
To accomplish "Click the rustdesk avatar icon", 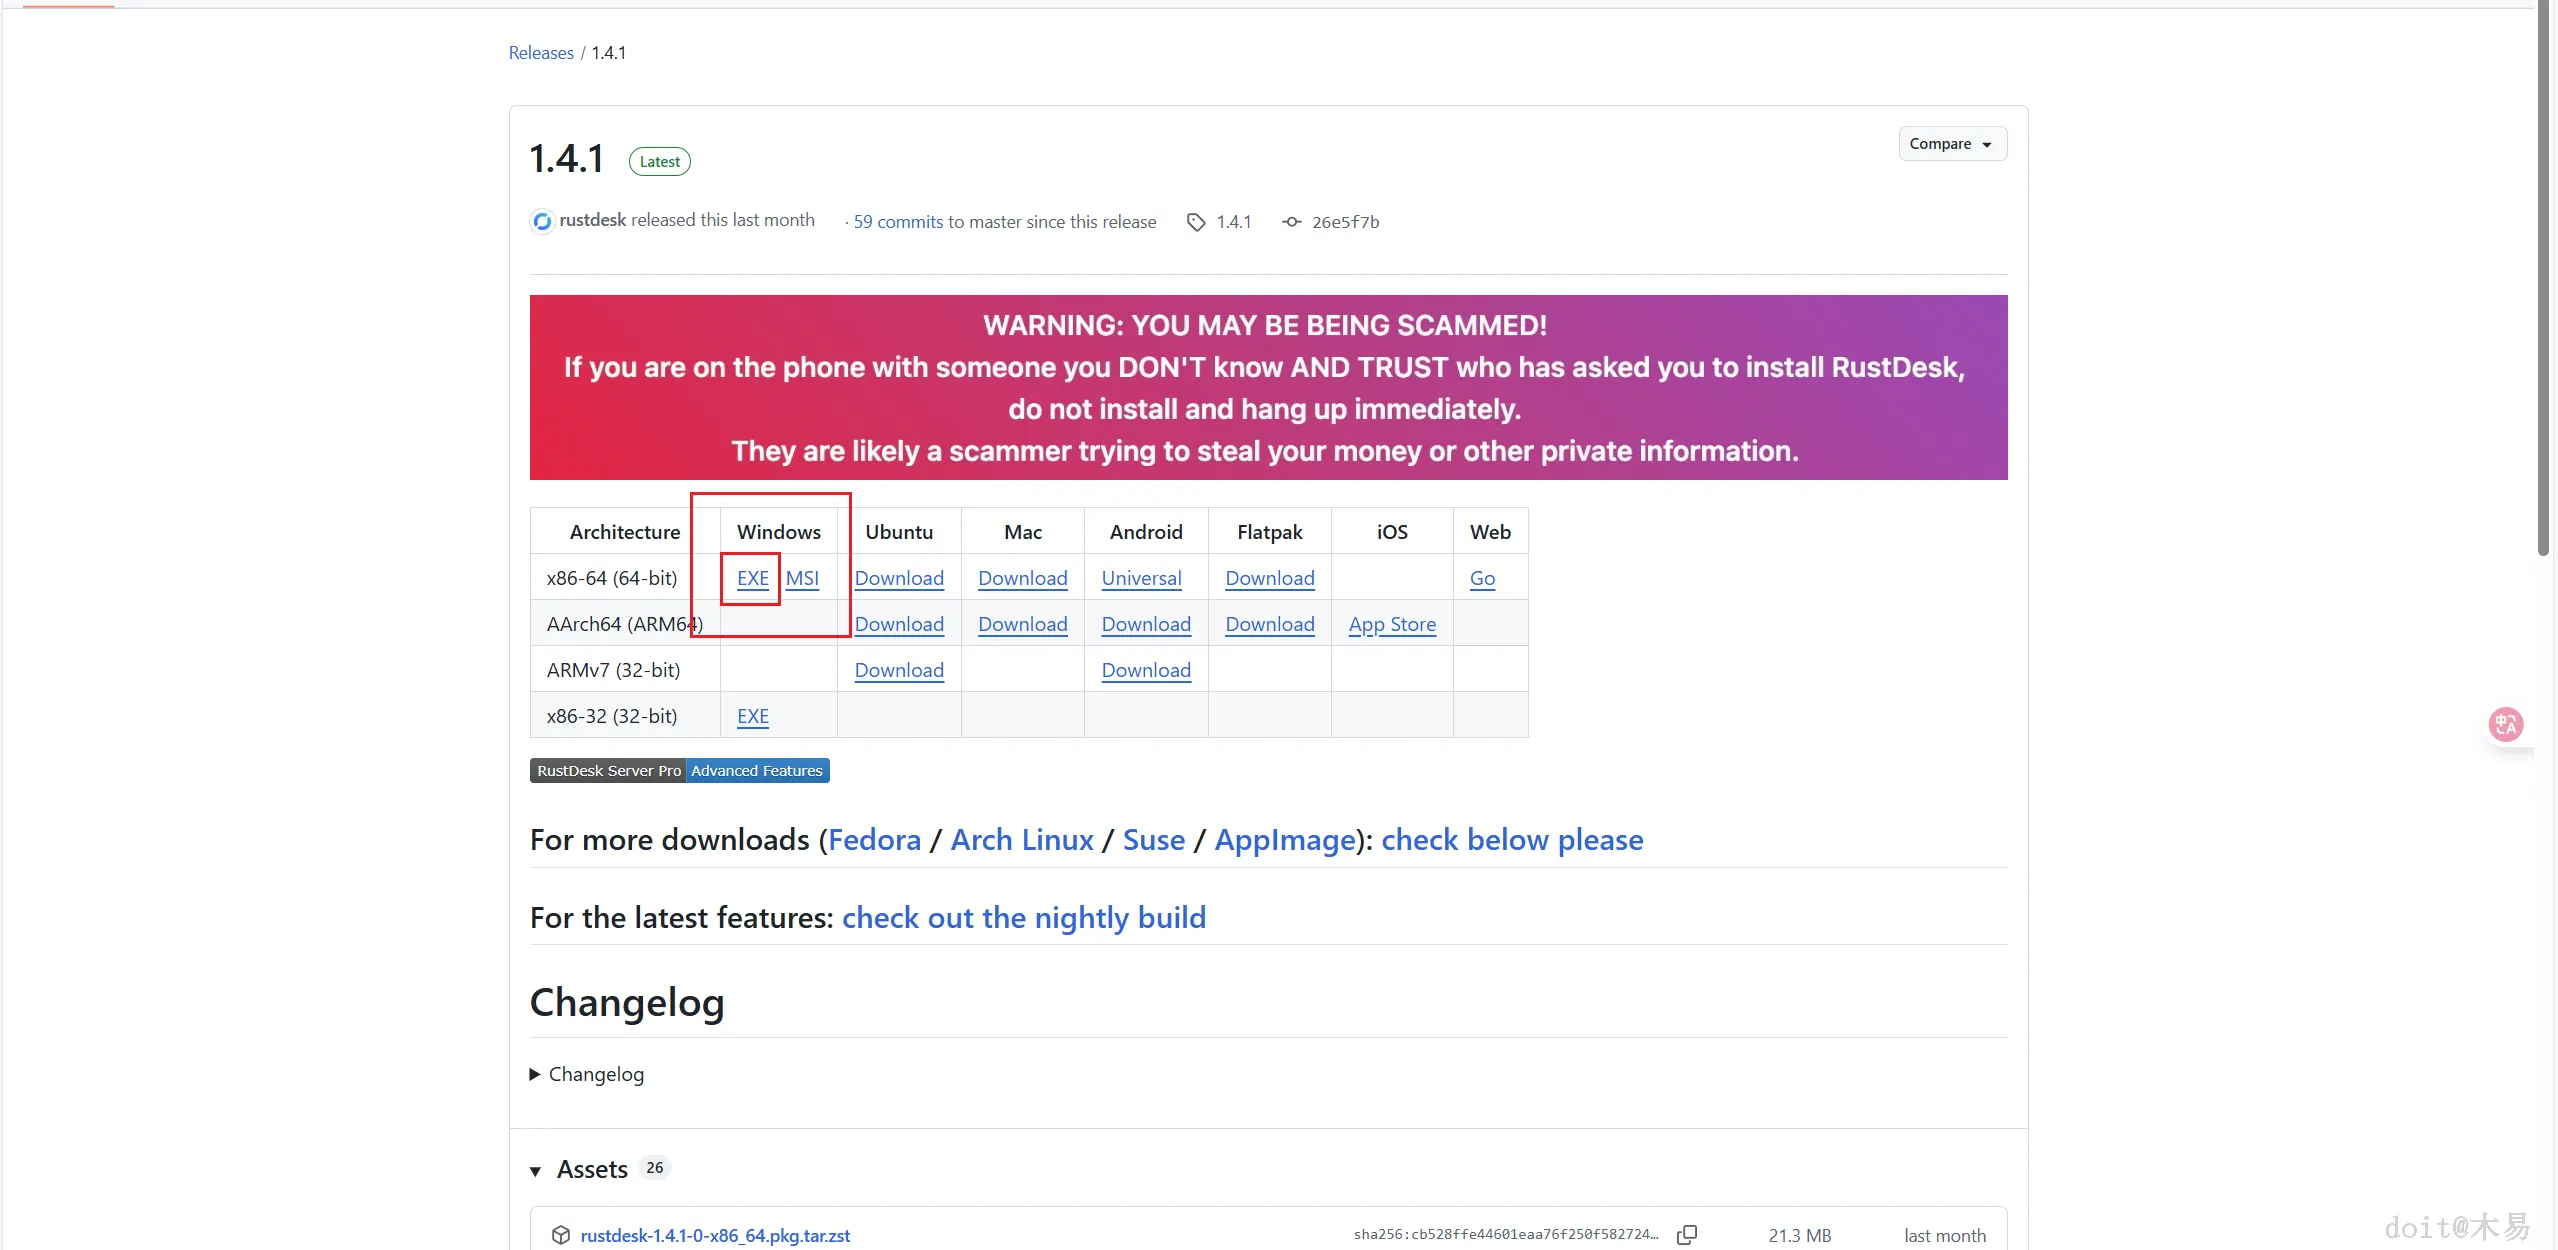I will click(x=542, y=221).
